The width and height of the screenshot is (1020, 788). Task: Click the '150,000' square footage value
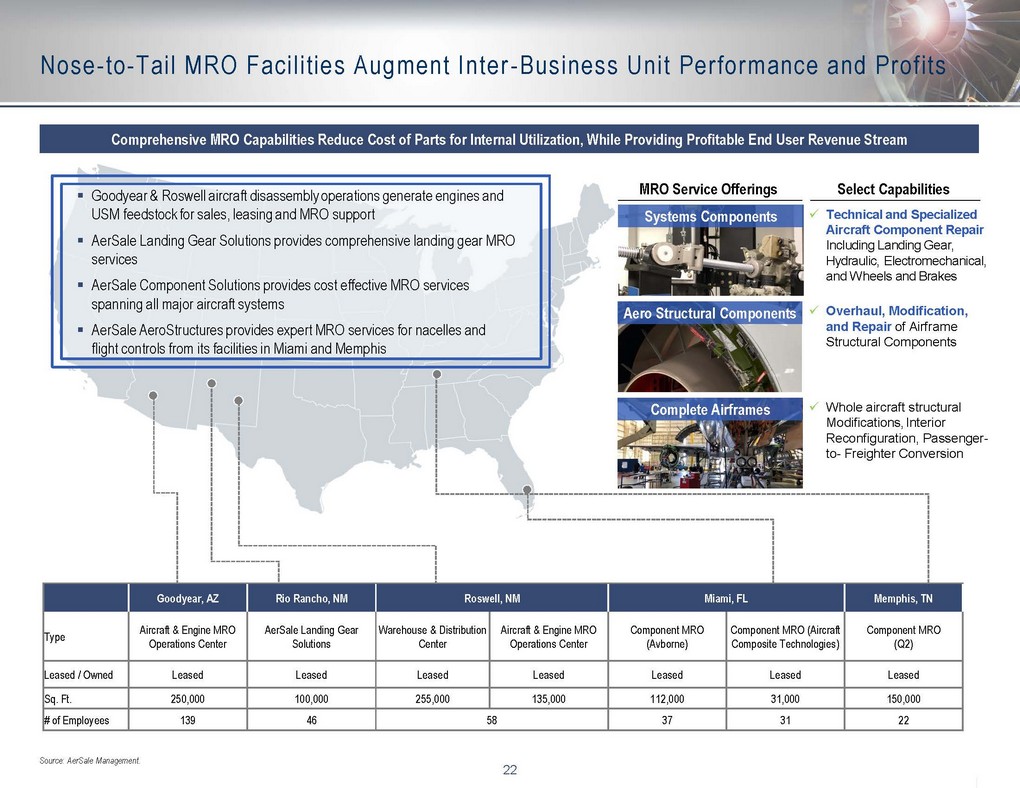coord(903,699)
